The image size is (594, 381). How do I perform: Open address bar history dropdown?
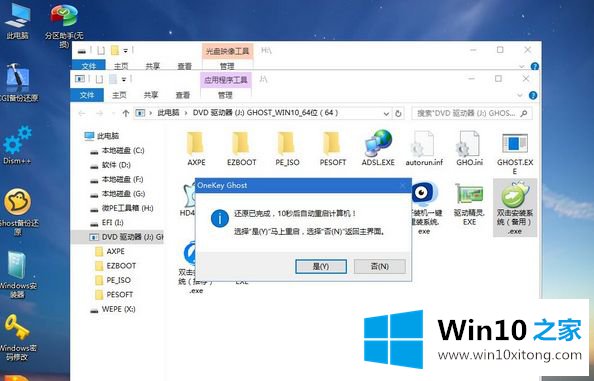point(386,113)
